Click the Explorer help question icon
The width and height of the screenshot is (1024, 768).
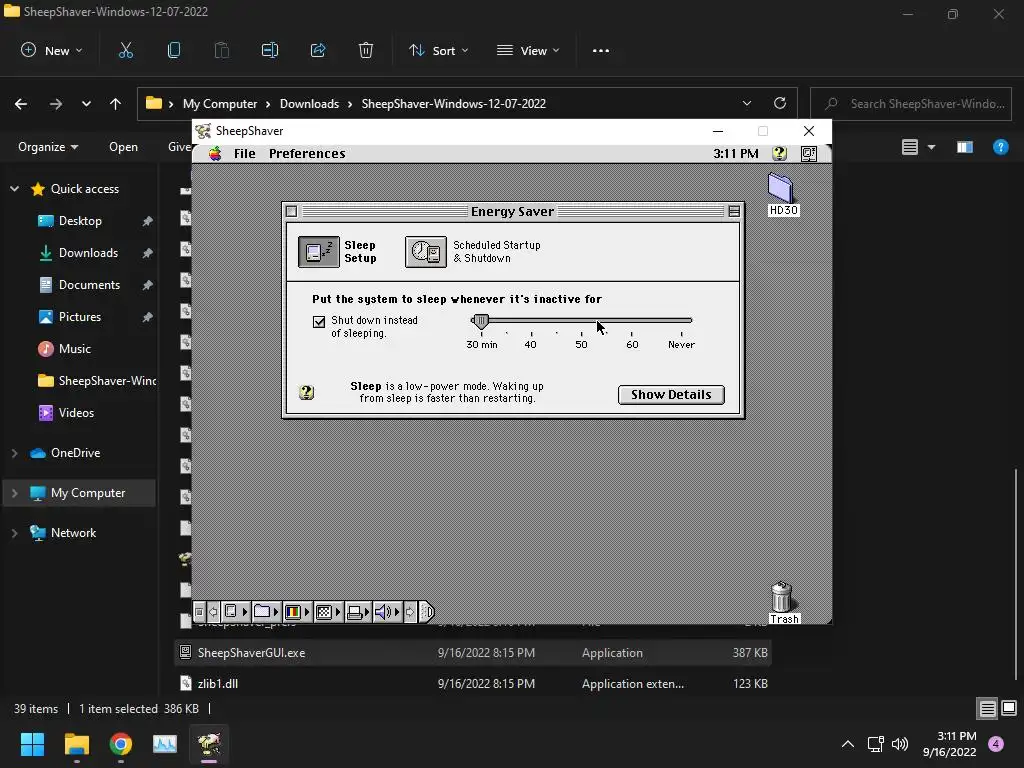tap(1000, 147)
